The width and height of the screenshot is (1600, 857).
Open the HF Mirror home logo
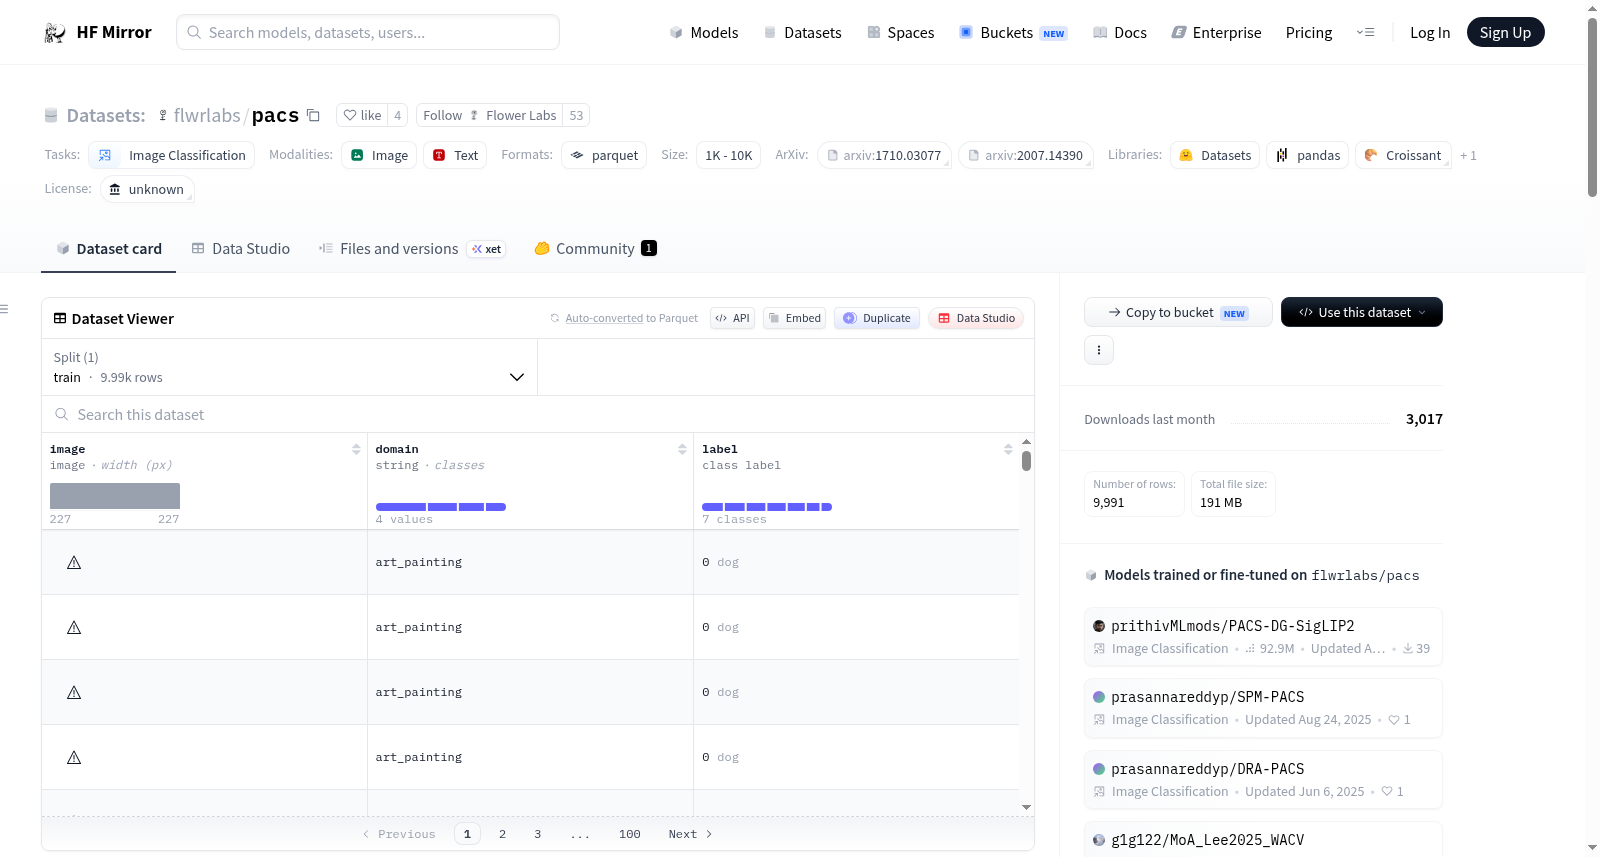[98, 32]
